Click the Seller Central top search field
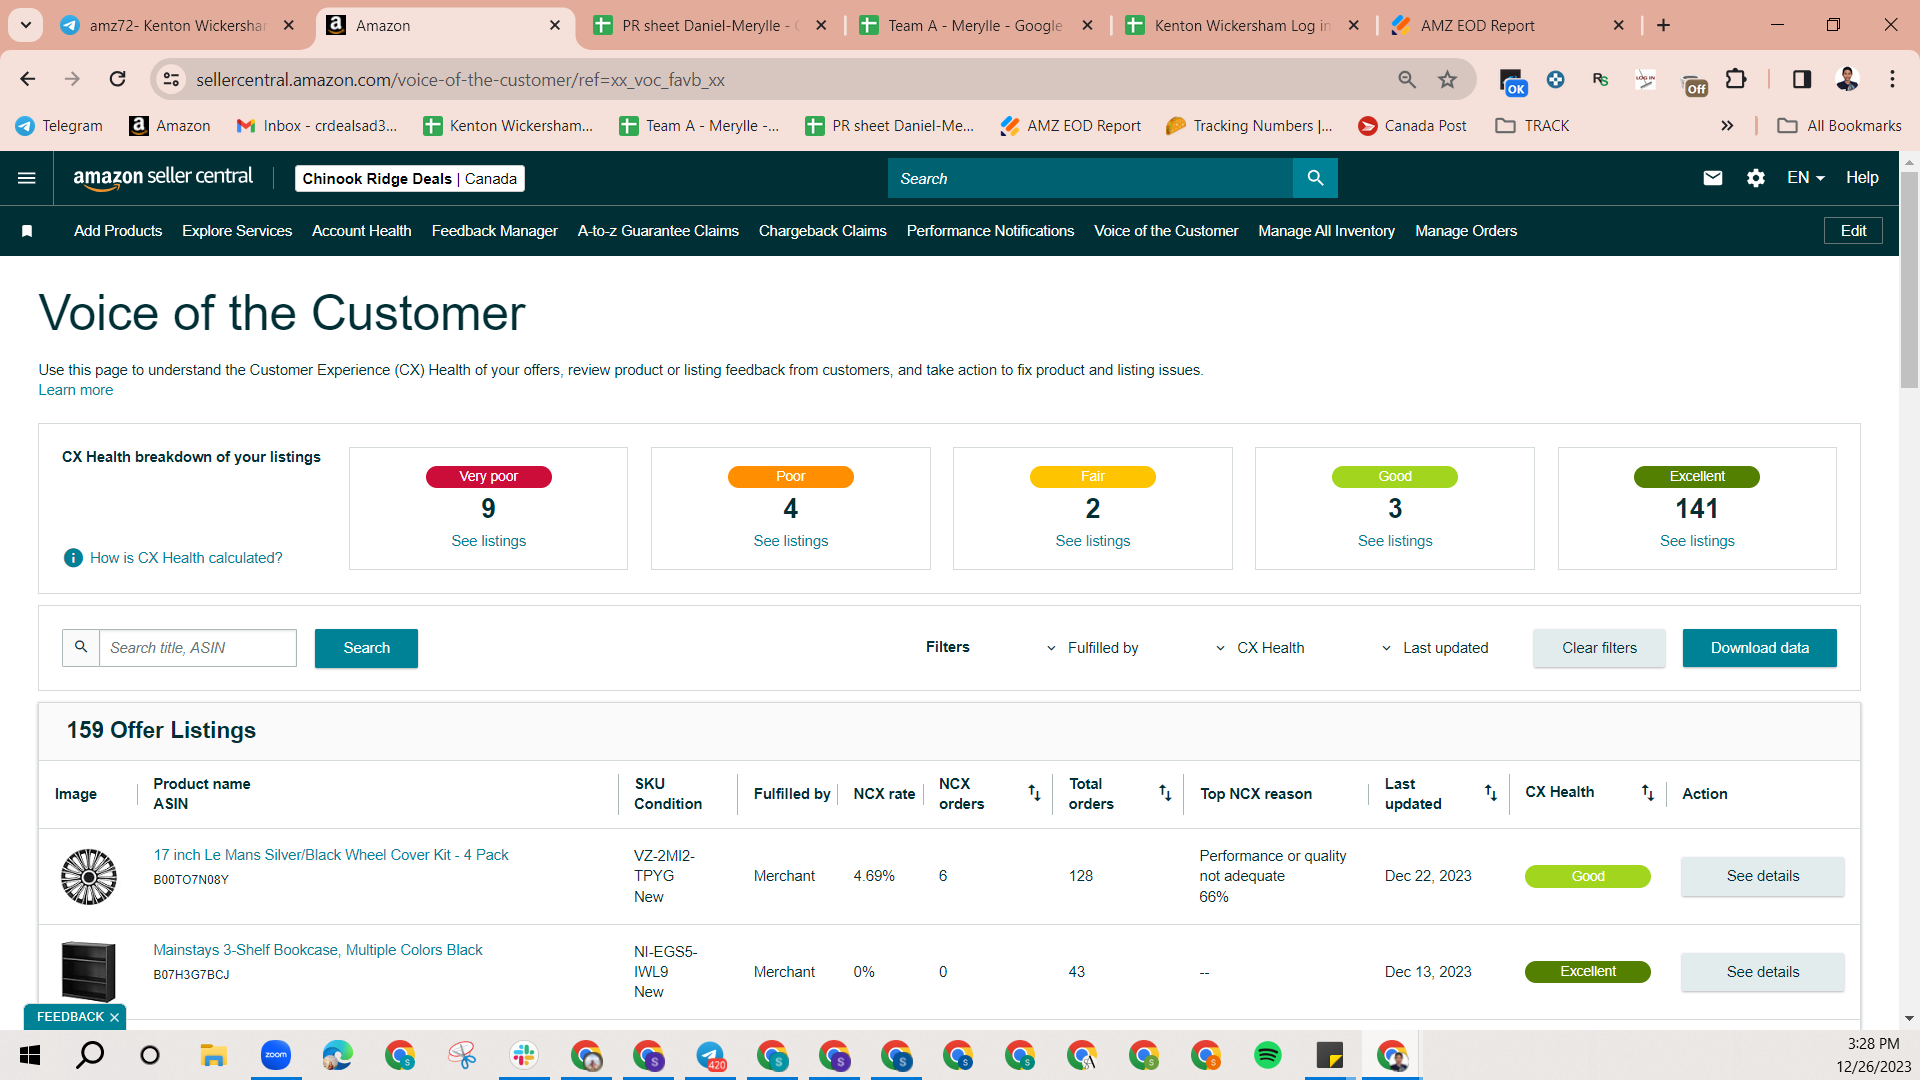 (x=1091, y=178)
